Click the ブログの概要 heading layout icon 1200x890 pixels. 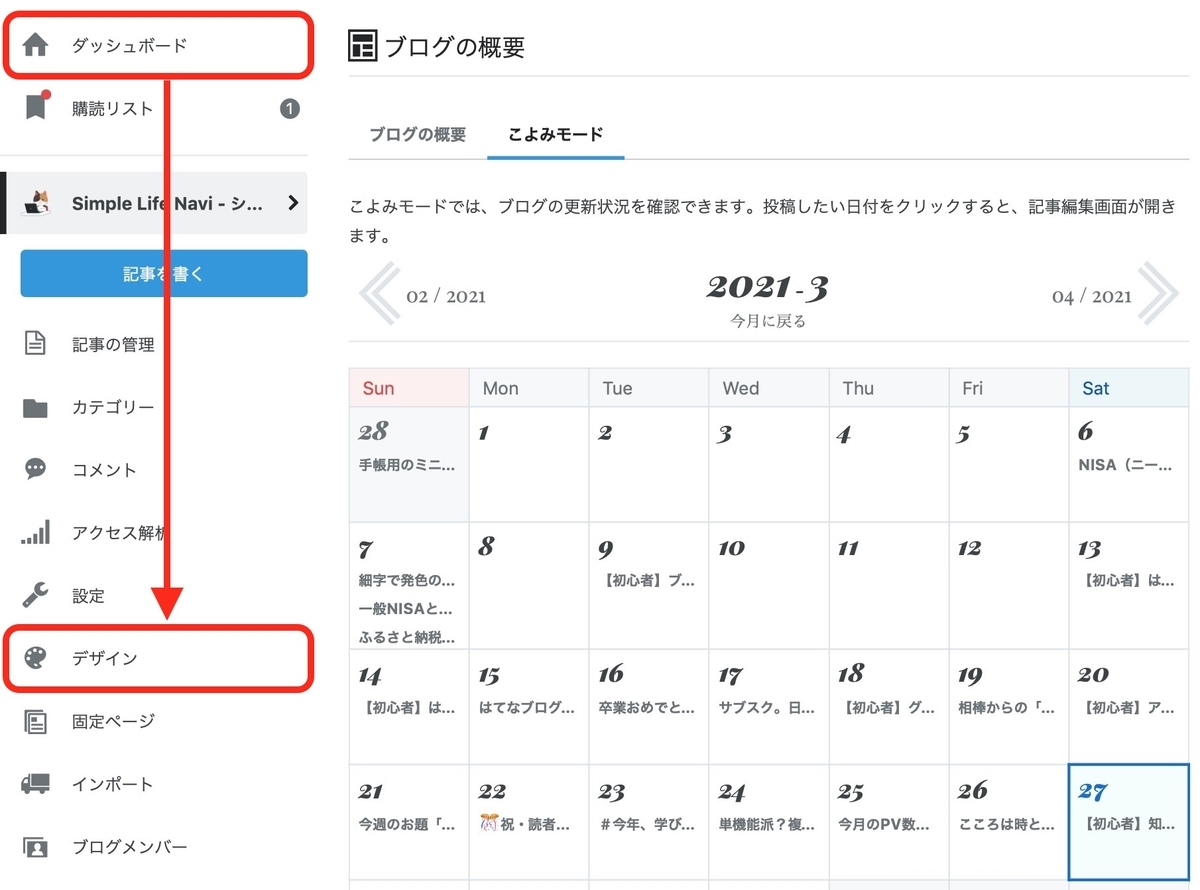(x=363, y=46)
